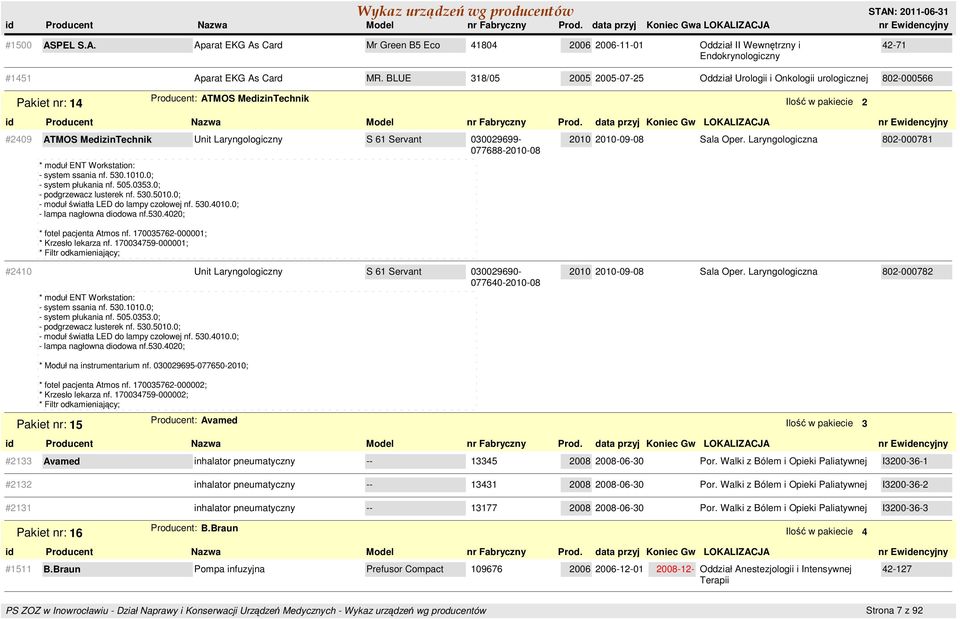This screenshot has height=619, width=960.
Task: Click serial number 13177
Action: [x=484, y=508]
